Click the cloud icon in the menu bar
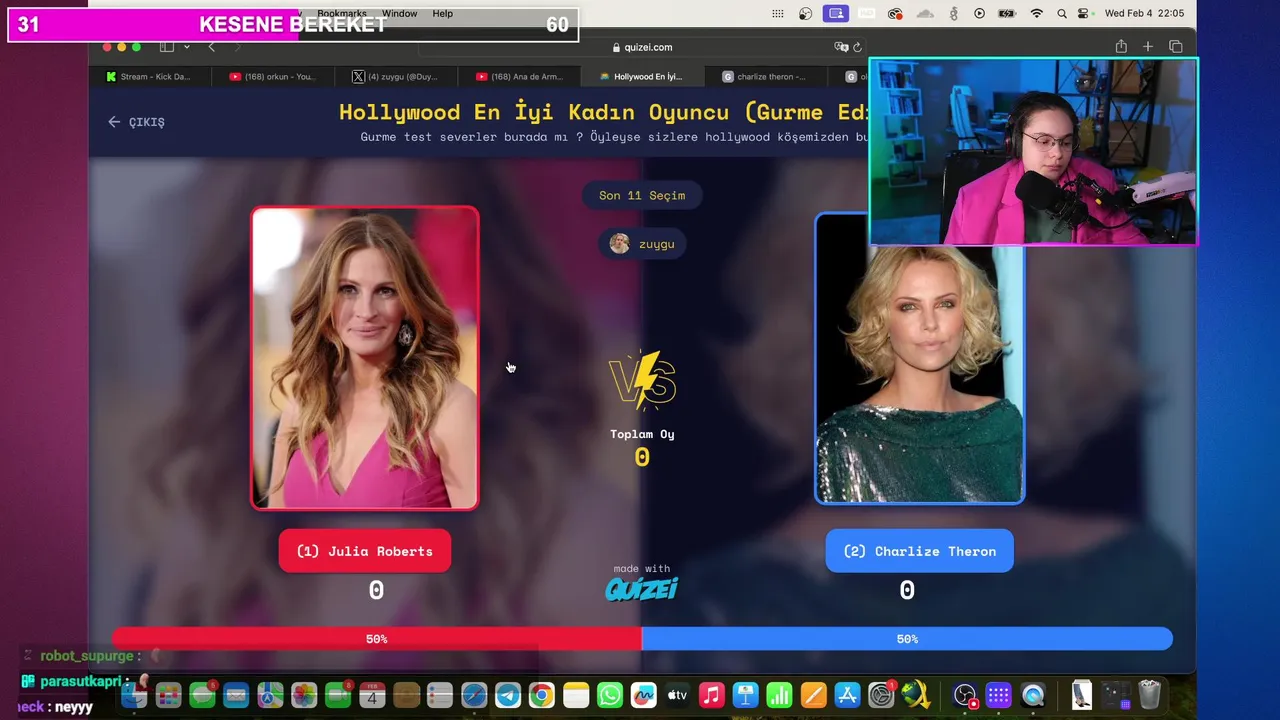 click(925, 13)
